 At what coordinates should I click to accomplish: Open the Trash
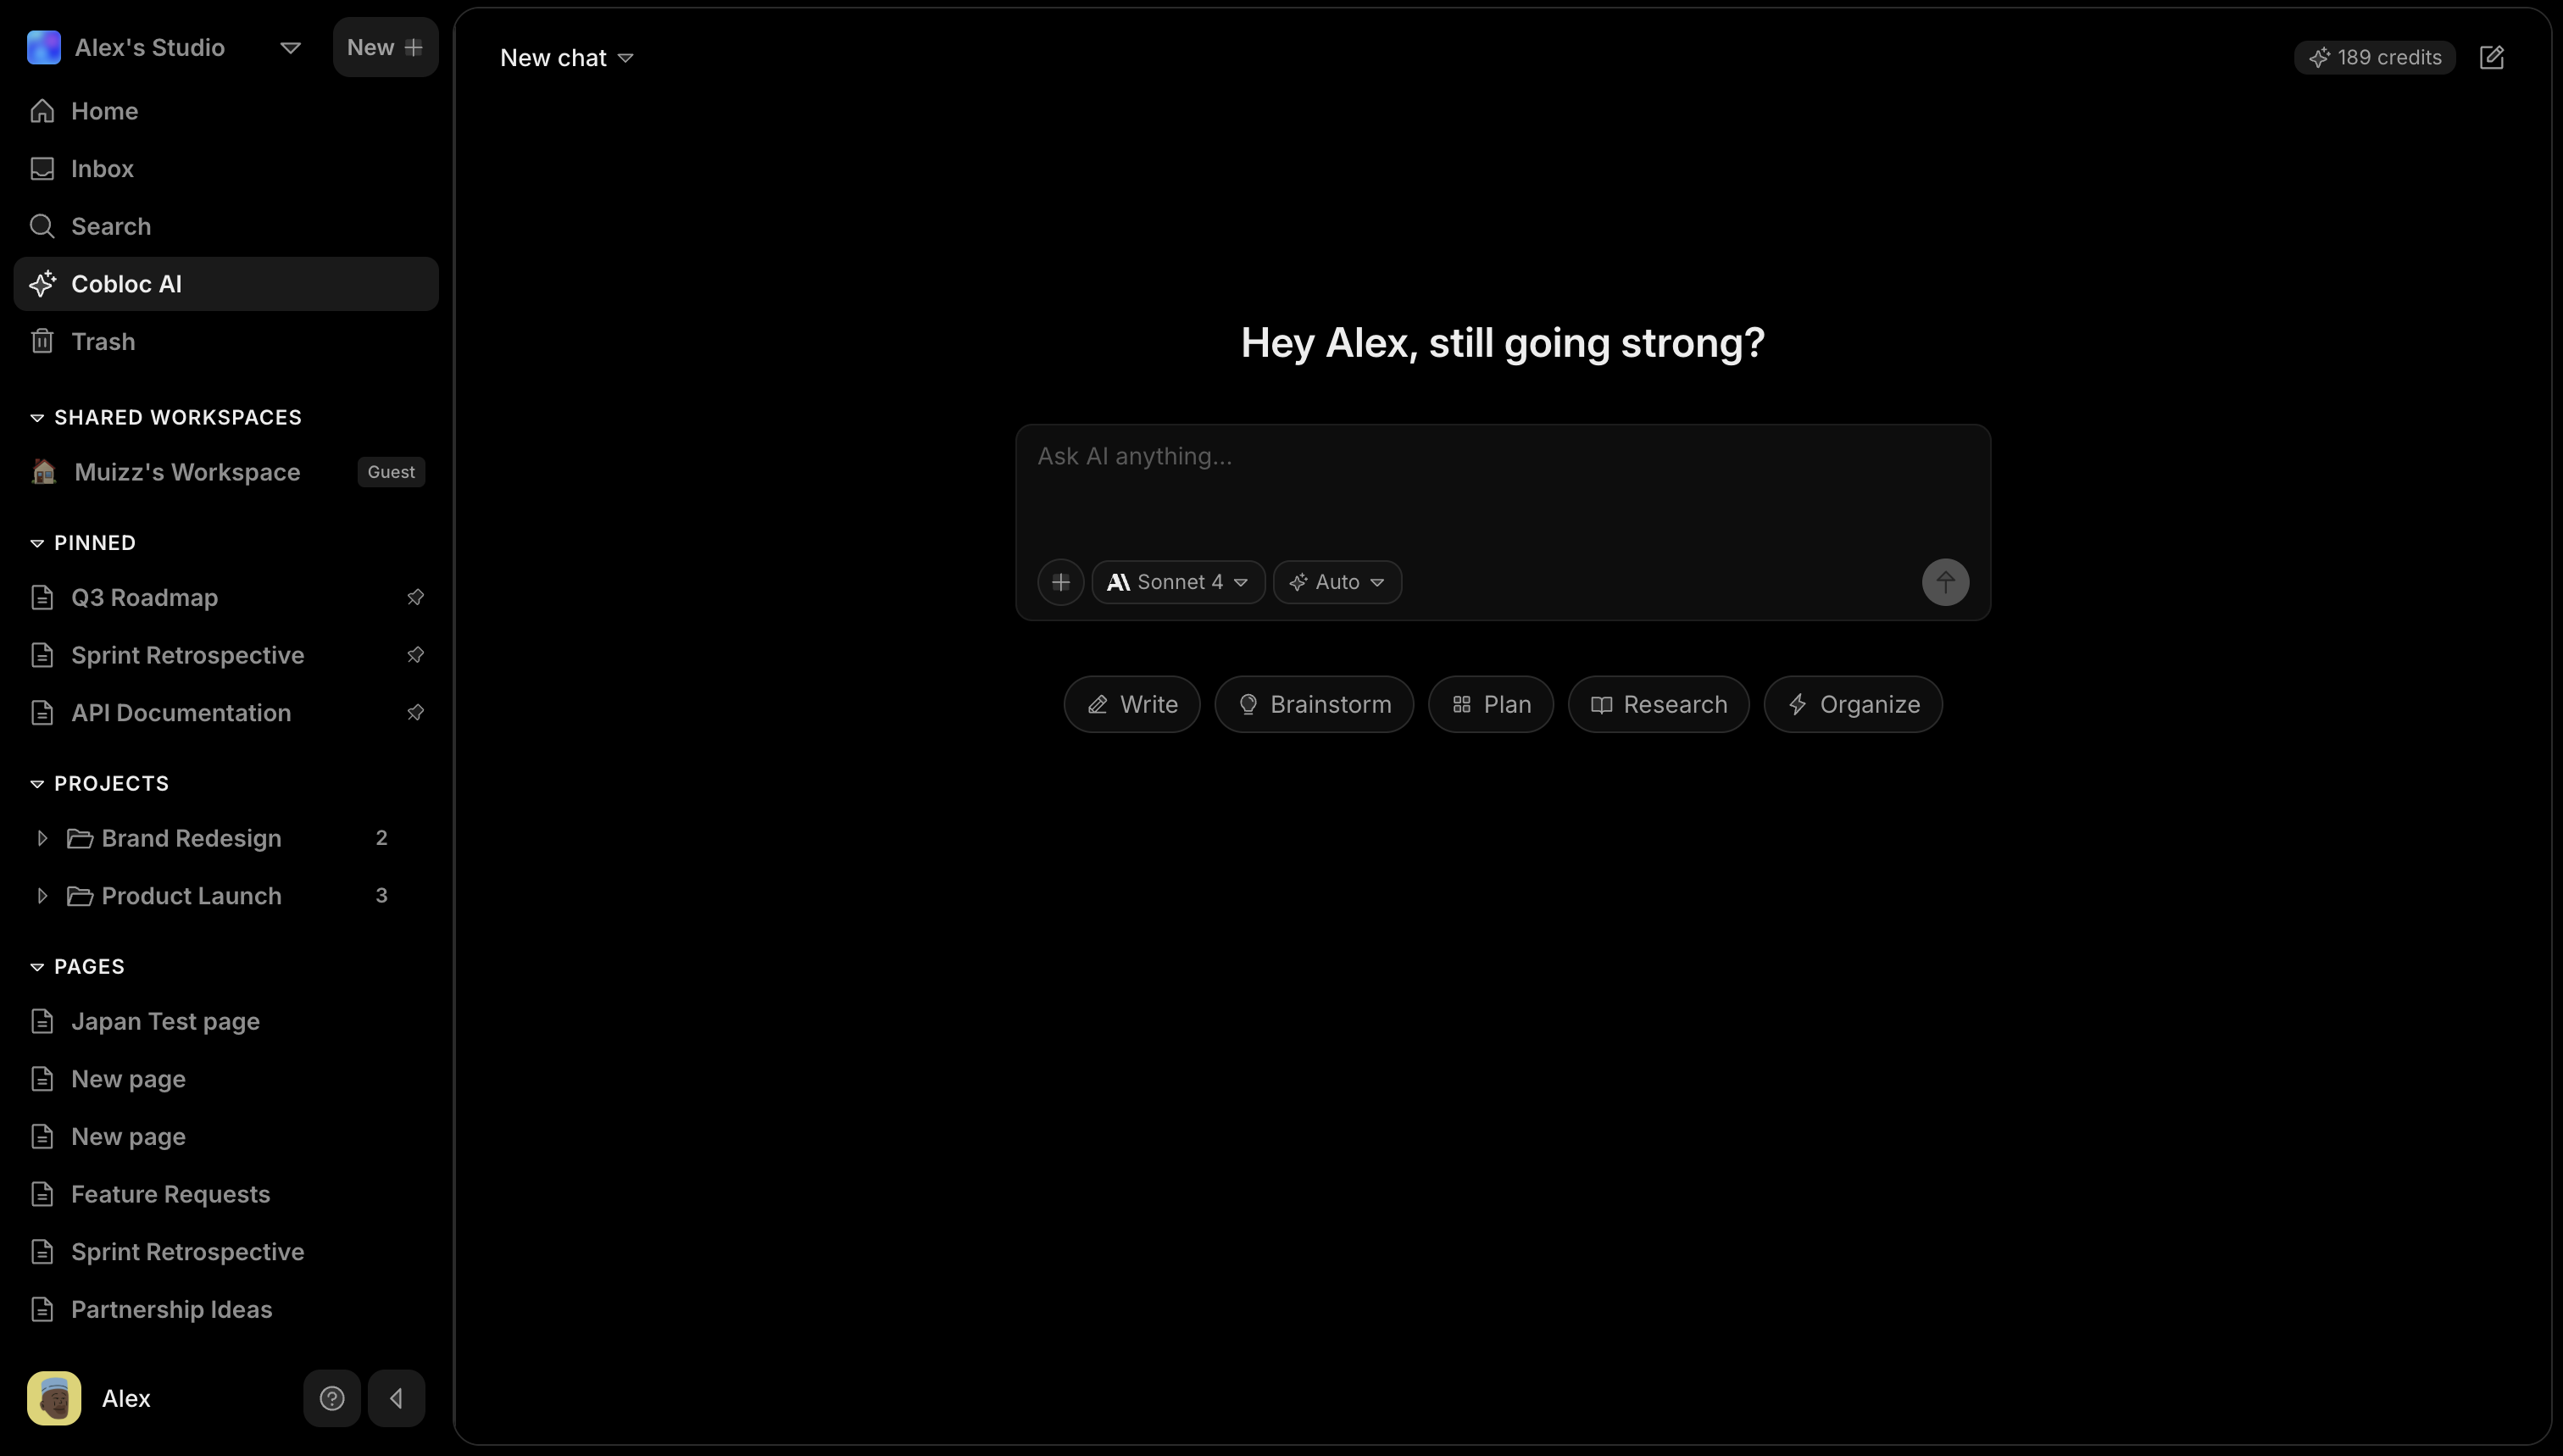tap(103, 341)
